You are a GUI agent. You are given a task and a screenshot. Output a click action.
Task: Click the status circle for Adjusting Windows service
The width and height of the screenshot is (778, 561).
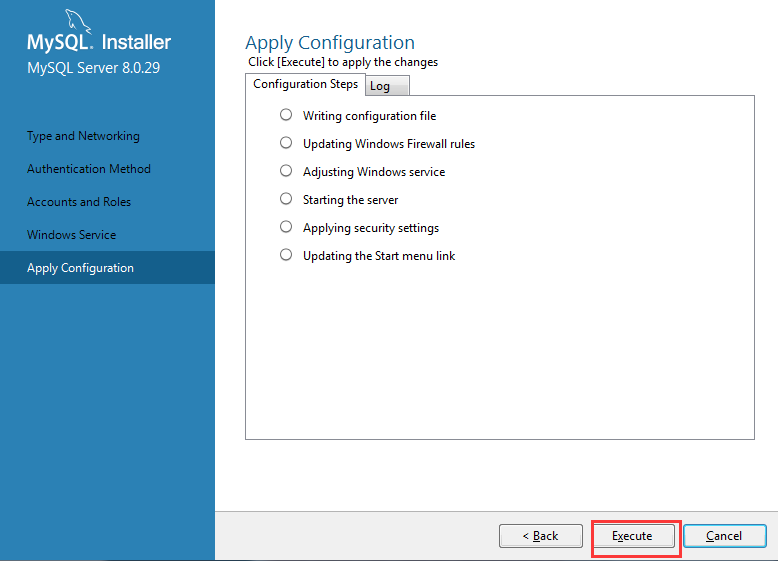286,171
